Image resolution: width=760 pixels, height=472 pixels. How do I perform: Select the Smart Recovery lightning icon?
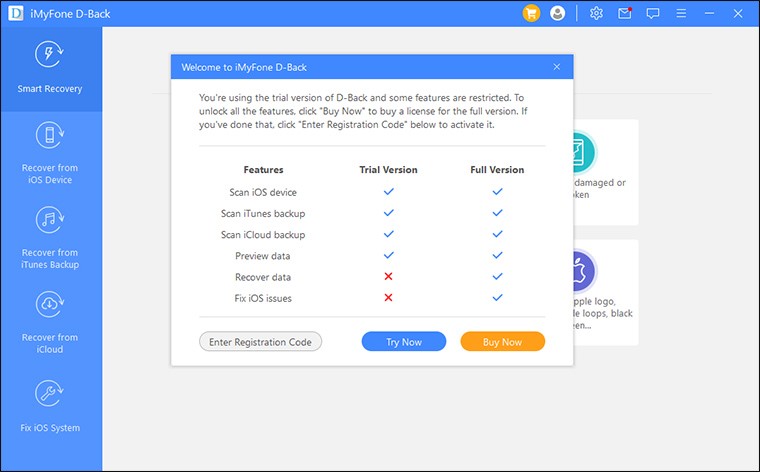(49, 54)
